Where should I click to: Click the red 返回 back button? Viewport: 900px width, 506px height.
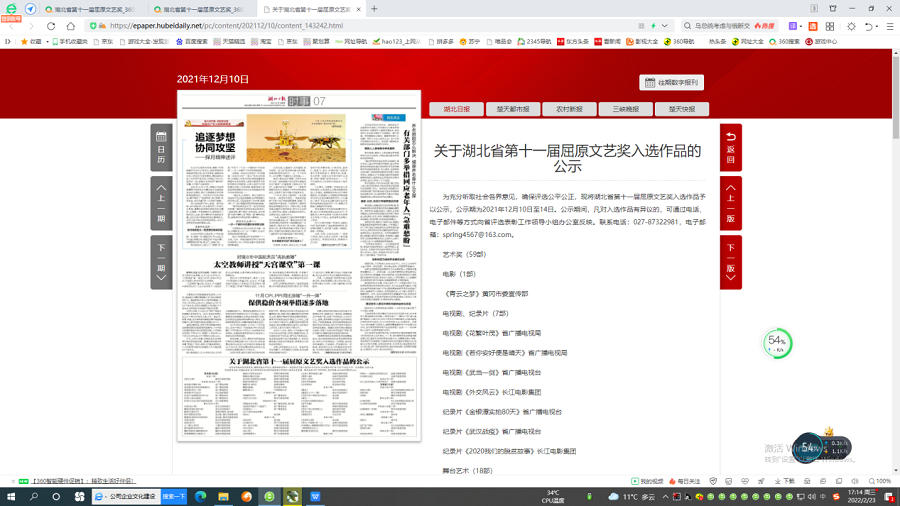[x=730, y=147]
